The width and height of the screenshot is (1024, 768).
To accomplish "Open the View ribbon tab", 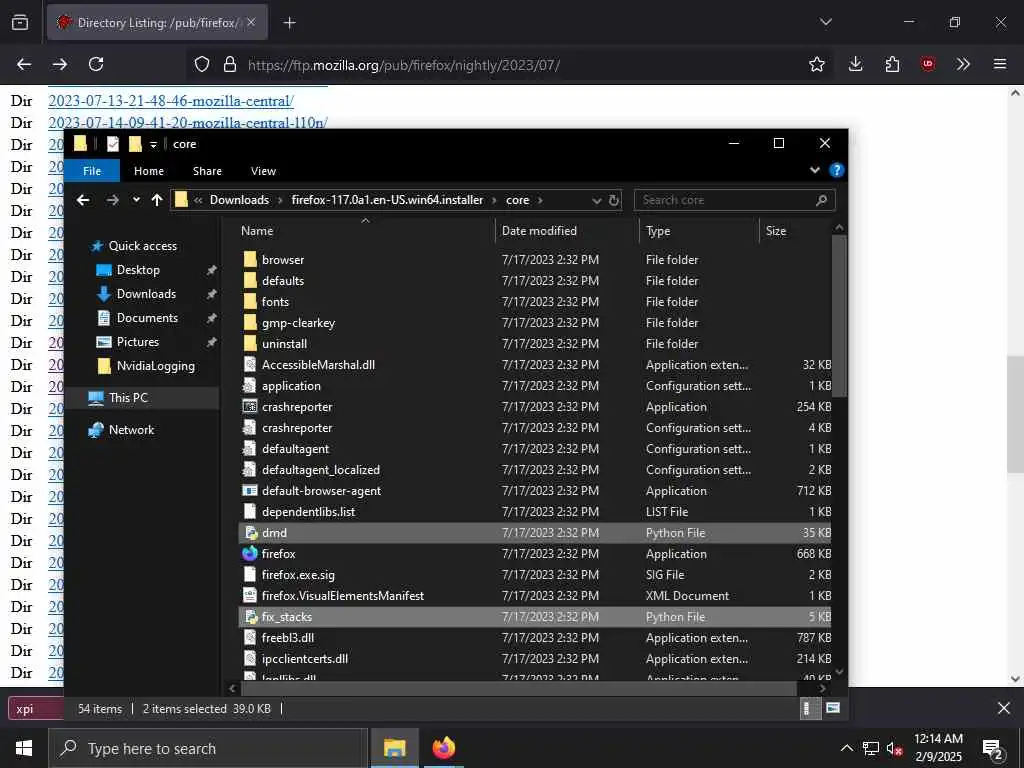I will 263,171.
